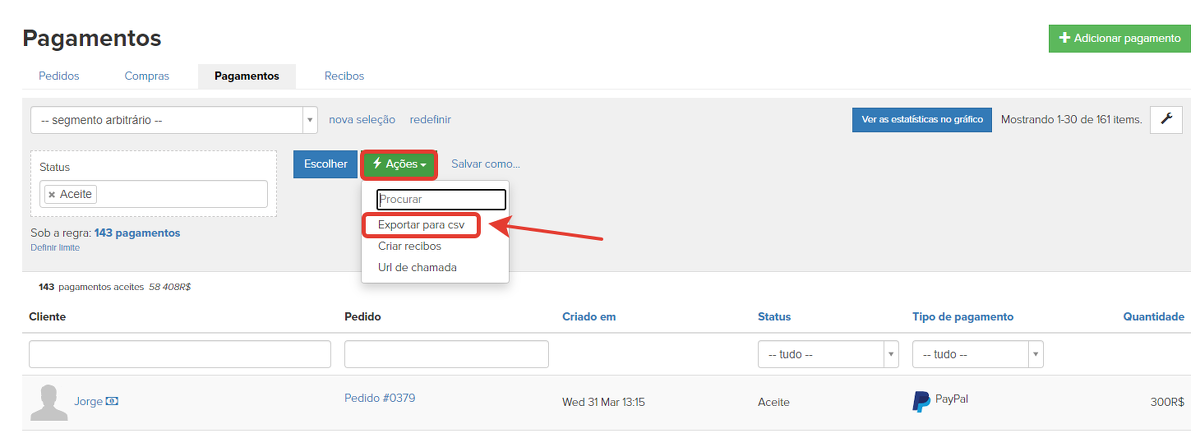
Task: Open the Status filter dropdown
Action: (x=889, y=354)
